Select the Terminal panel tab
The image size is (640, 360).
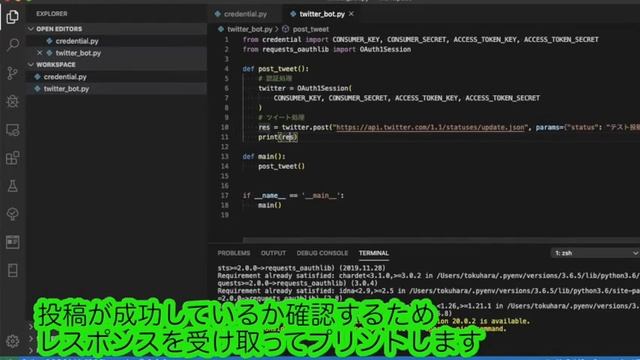pyautogui.click(x=373, y=253)
